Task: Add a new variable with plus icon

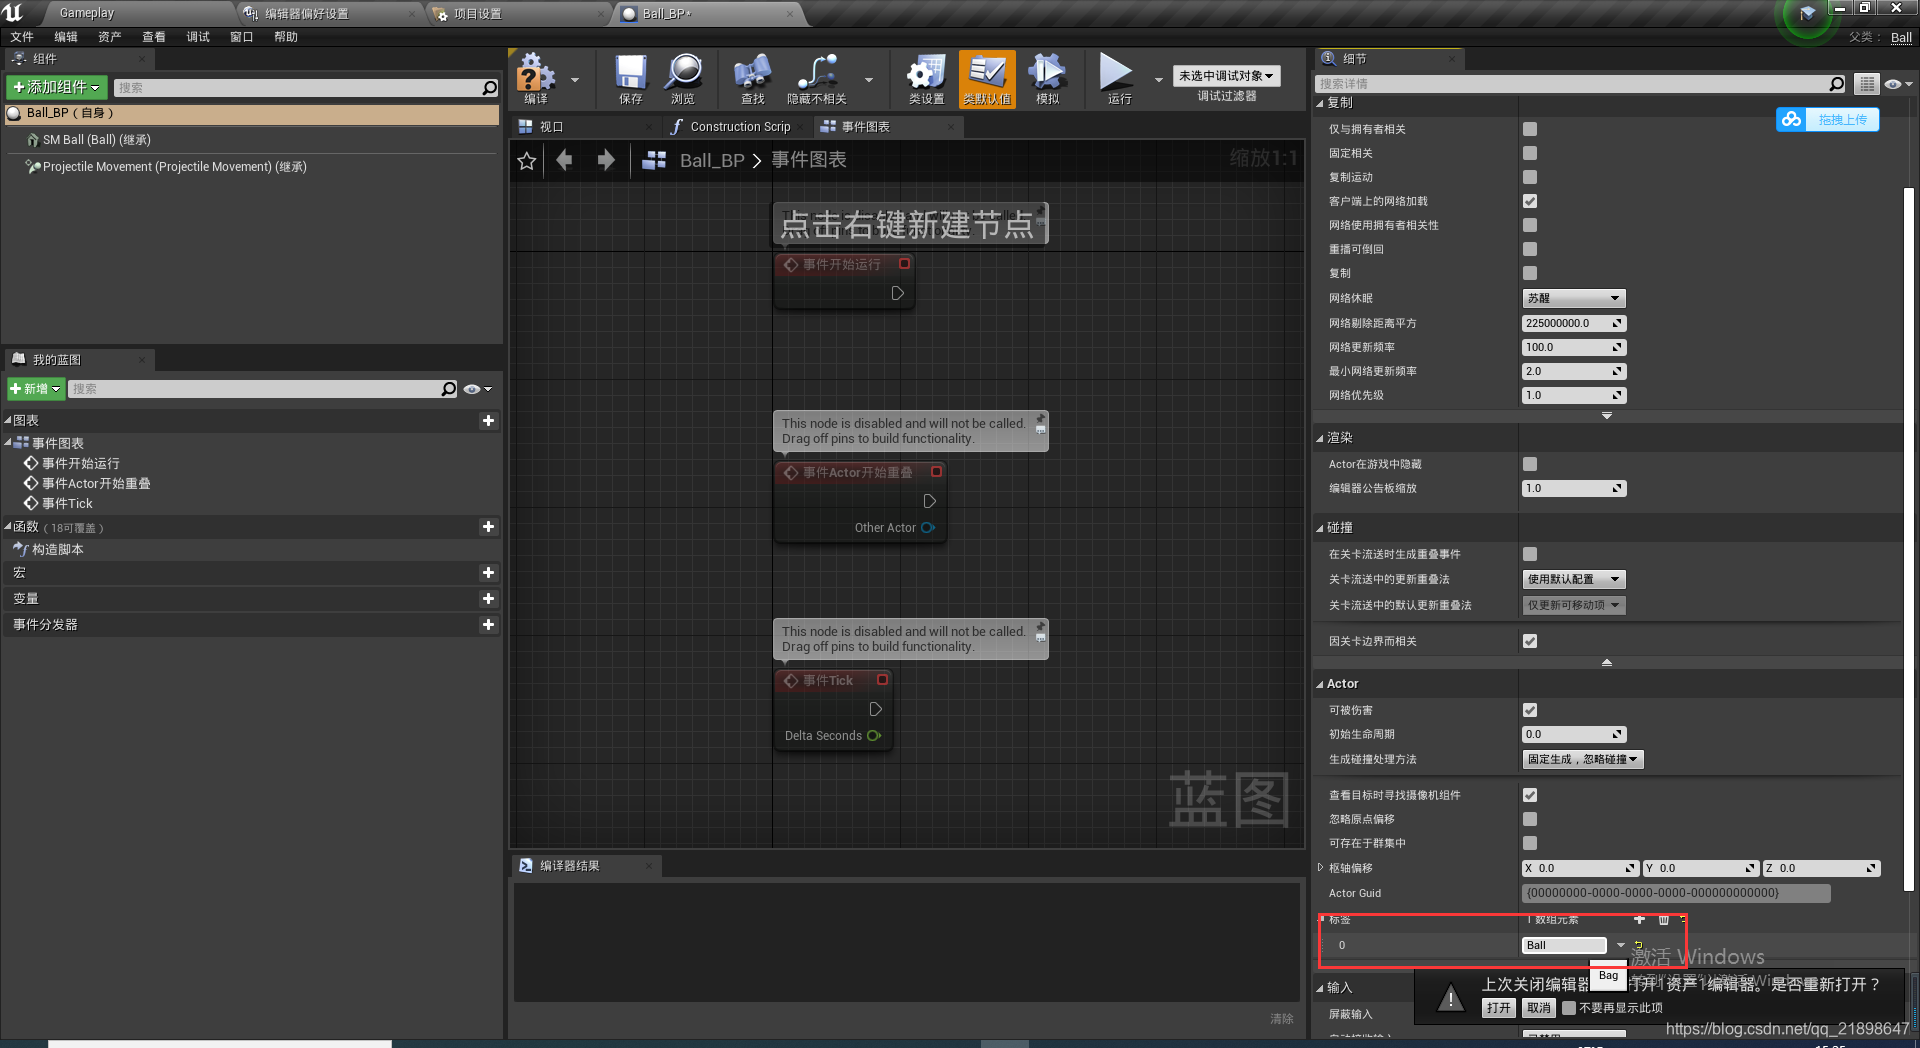Action: [488, 599]
